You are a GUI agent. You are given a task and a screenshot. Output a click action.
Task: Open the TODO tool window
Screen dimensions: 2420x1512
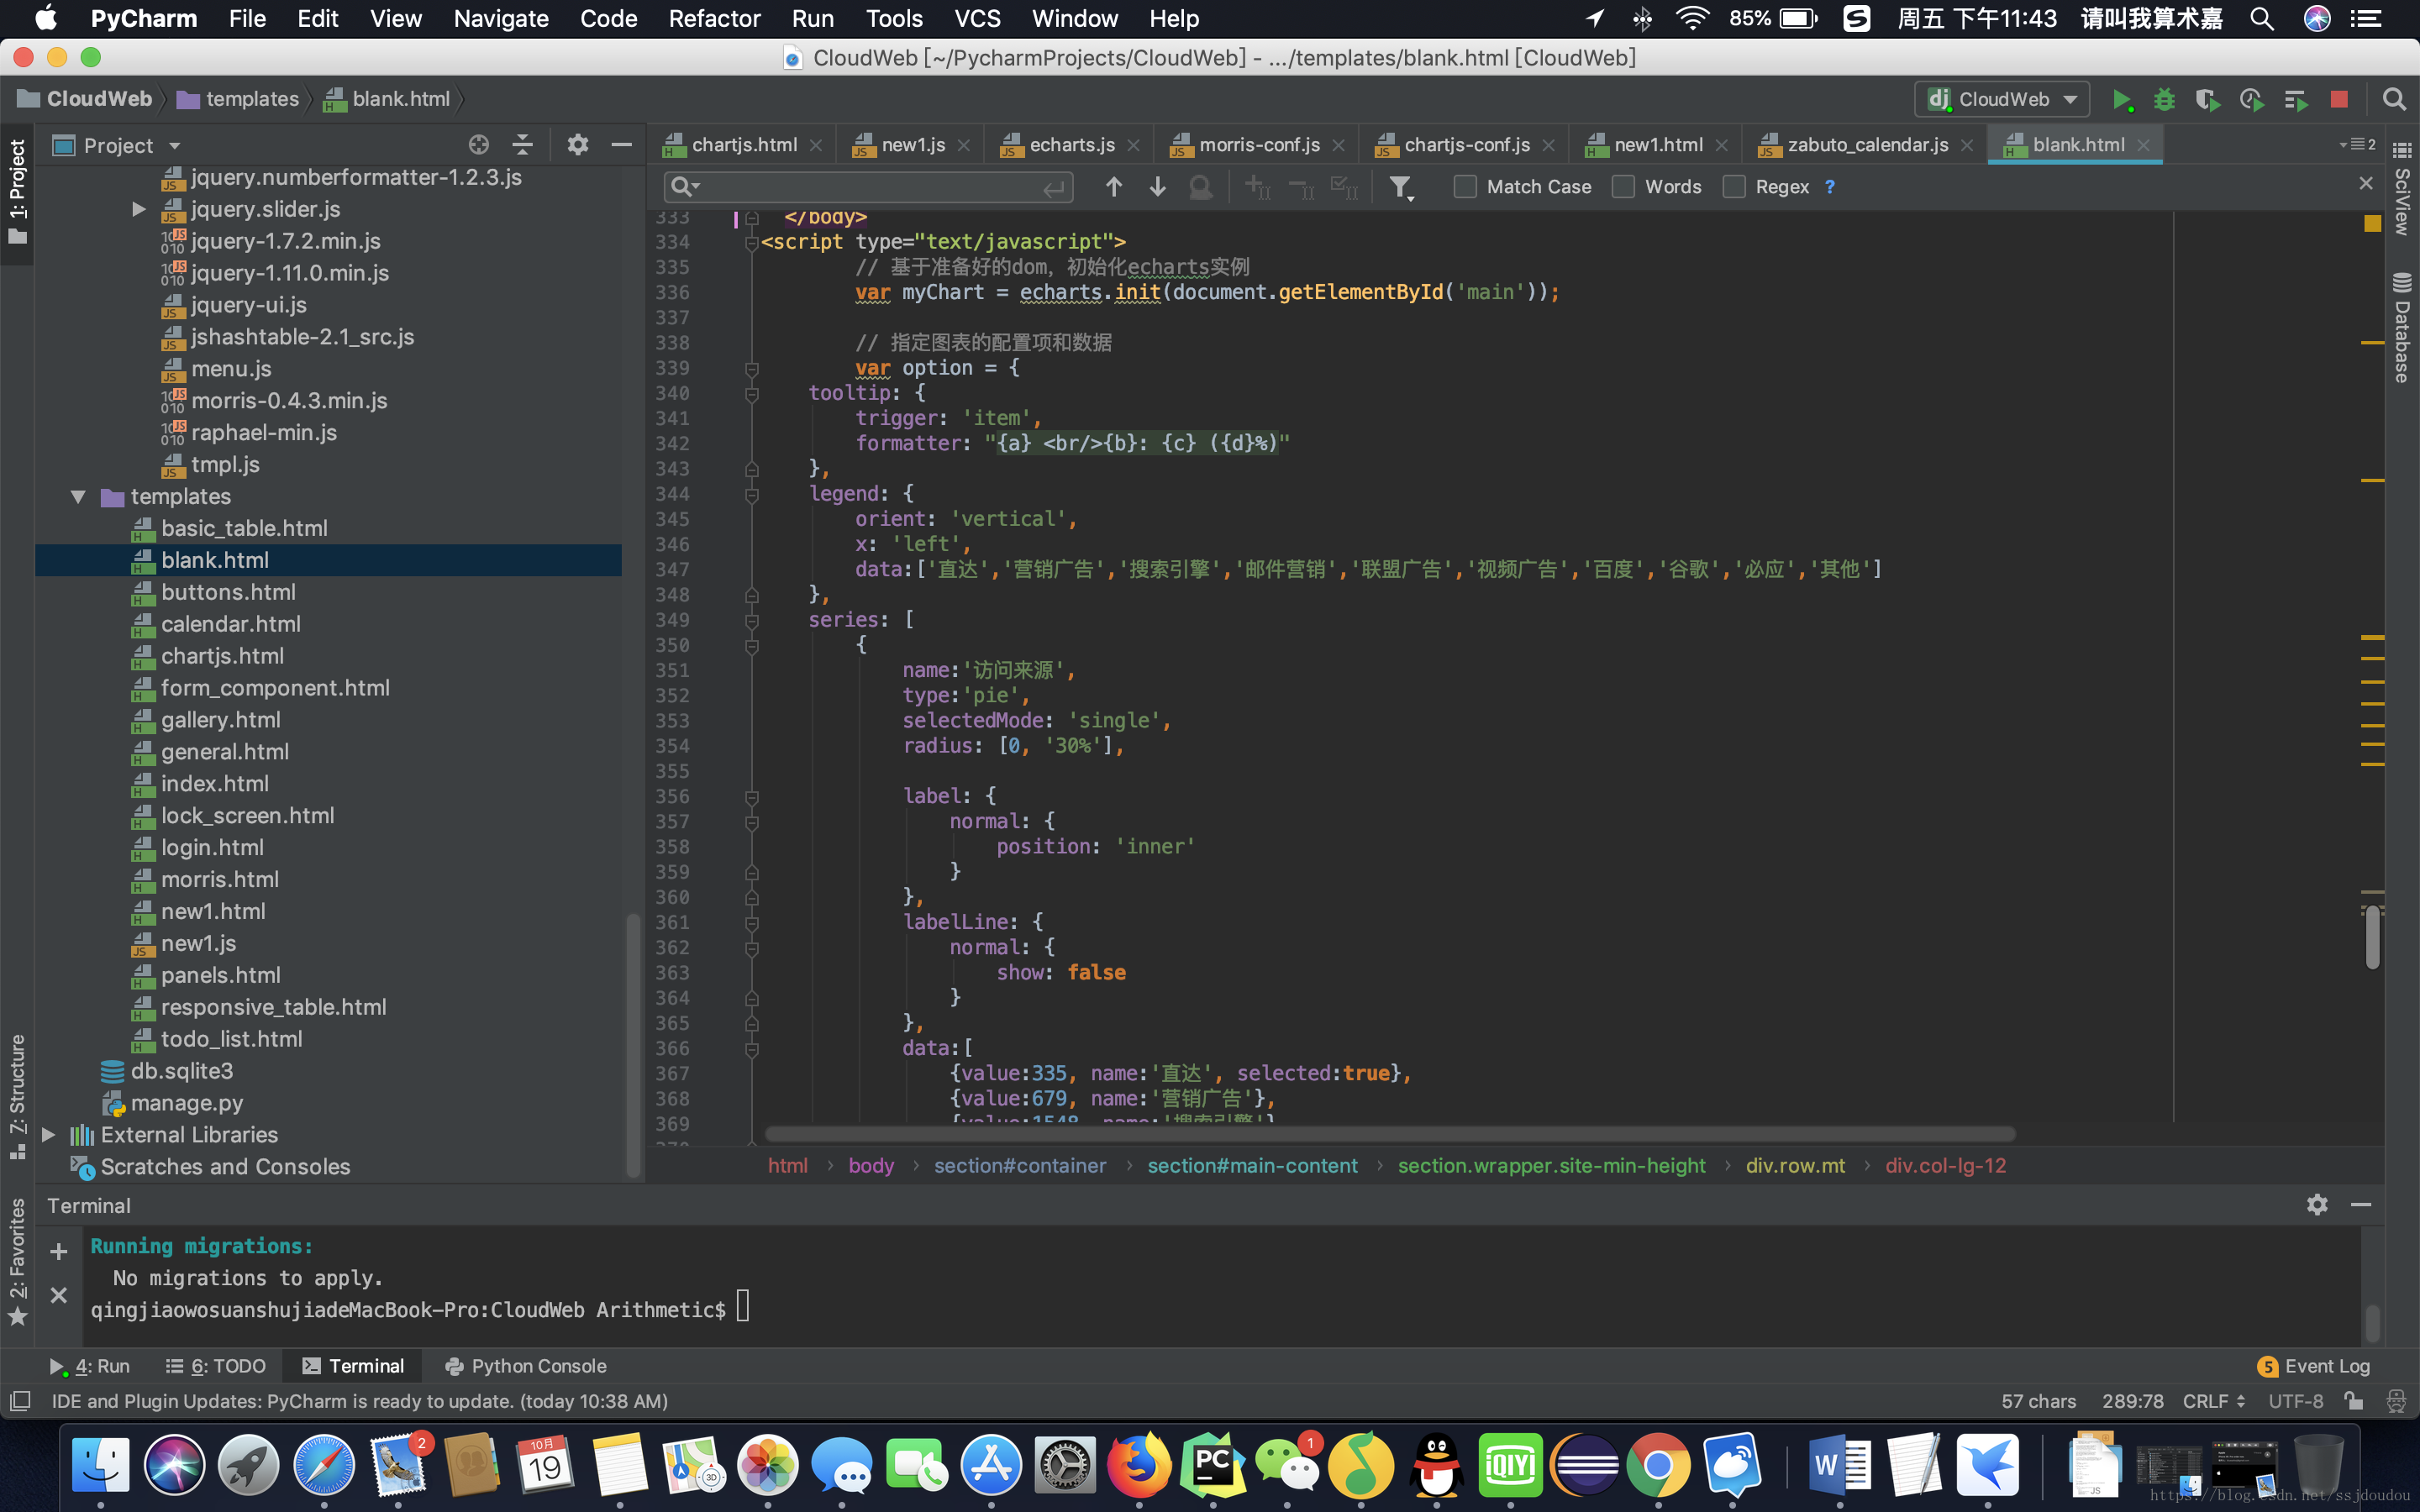click(216, 1366)
